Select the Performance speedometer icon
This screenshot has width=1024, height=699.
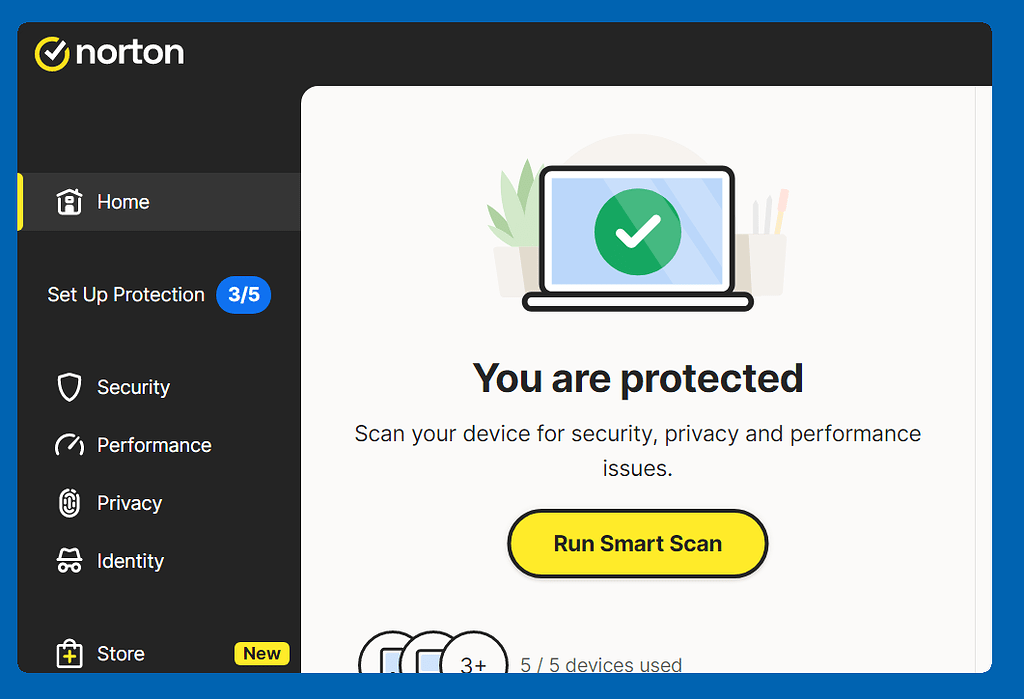click(68, 445)
